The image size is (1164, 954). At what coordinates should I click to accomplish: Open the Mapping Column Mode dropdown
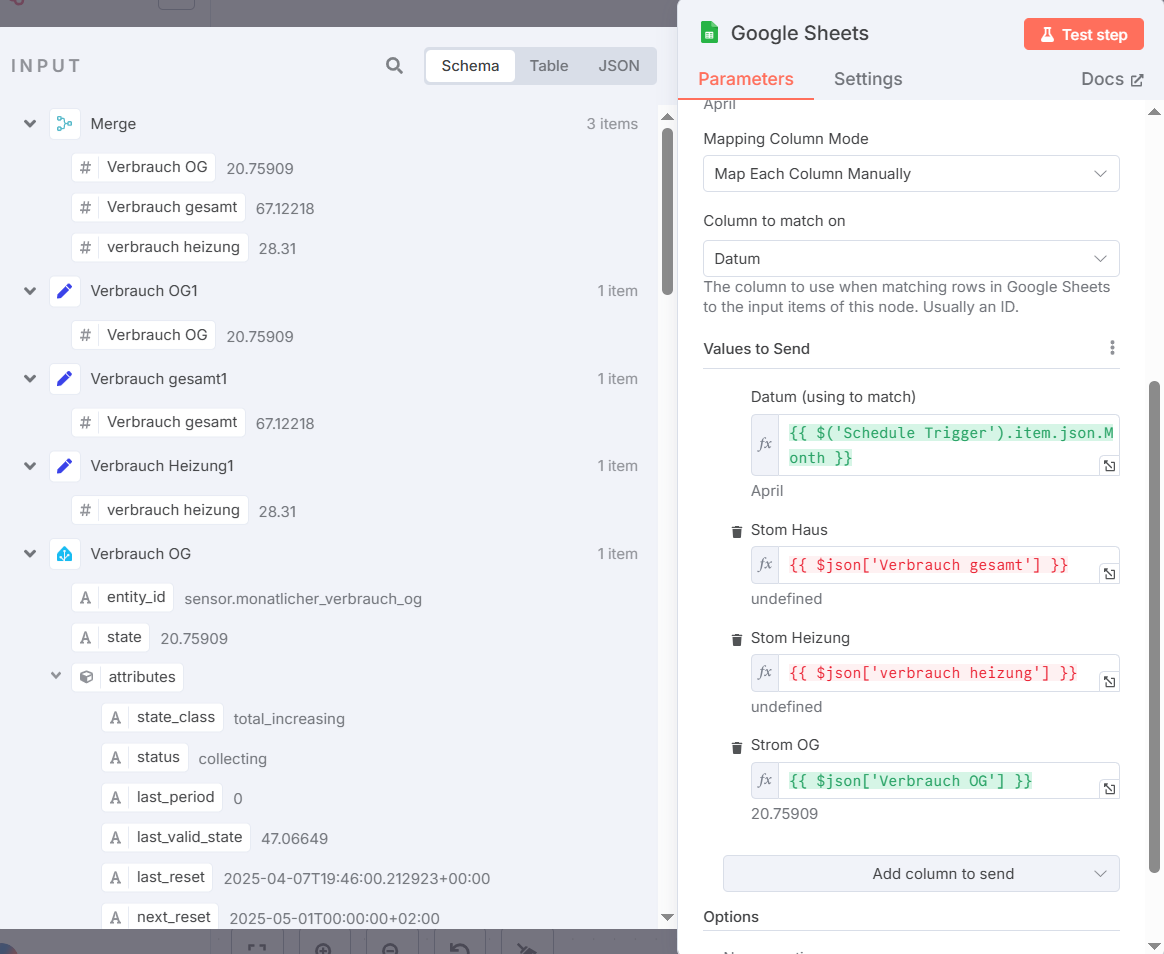[911, 174]
